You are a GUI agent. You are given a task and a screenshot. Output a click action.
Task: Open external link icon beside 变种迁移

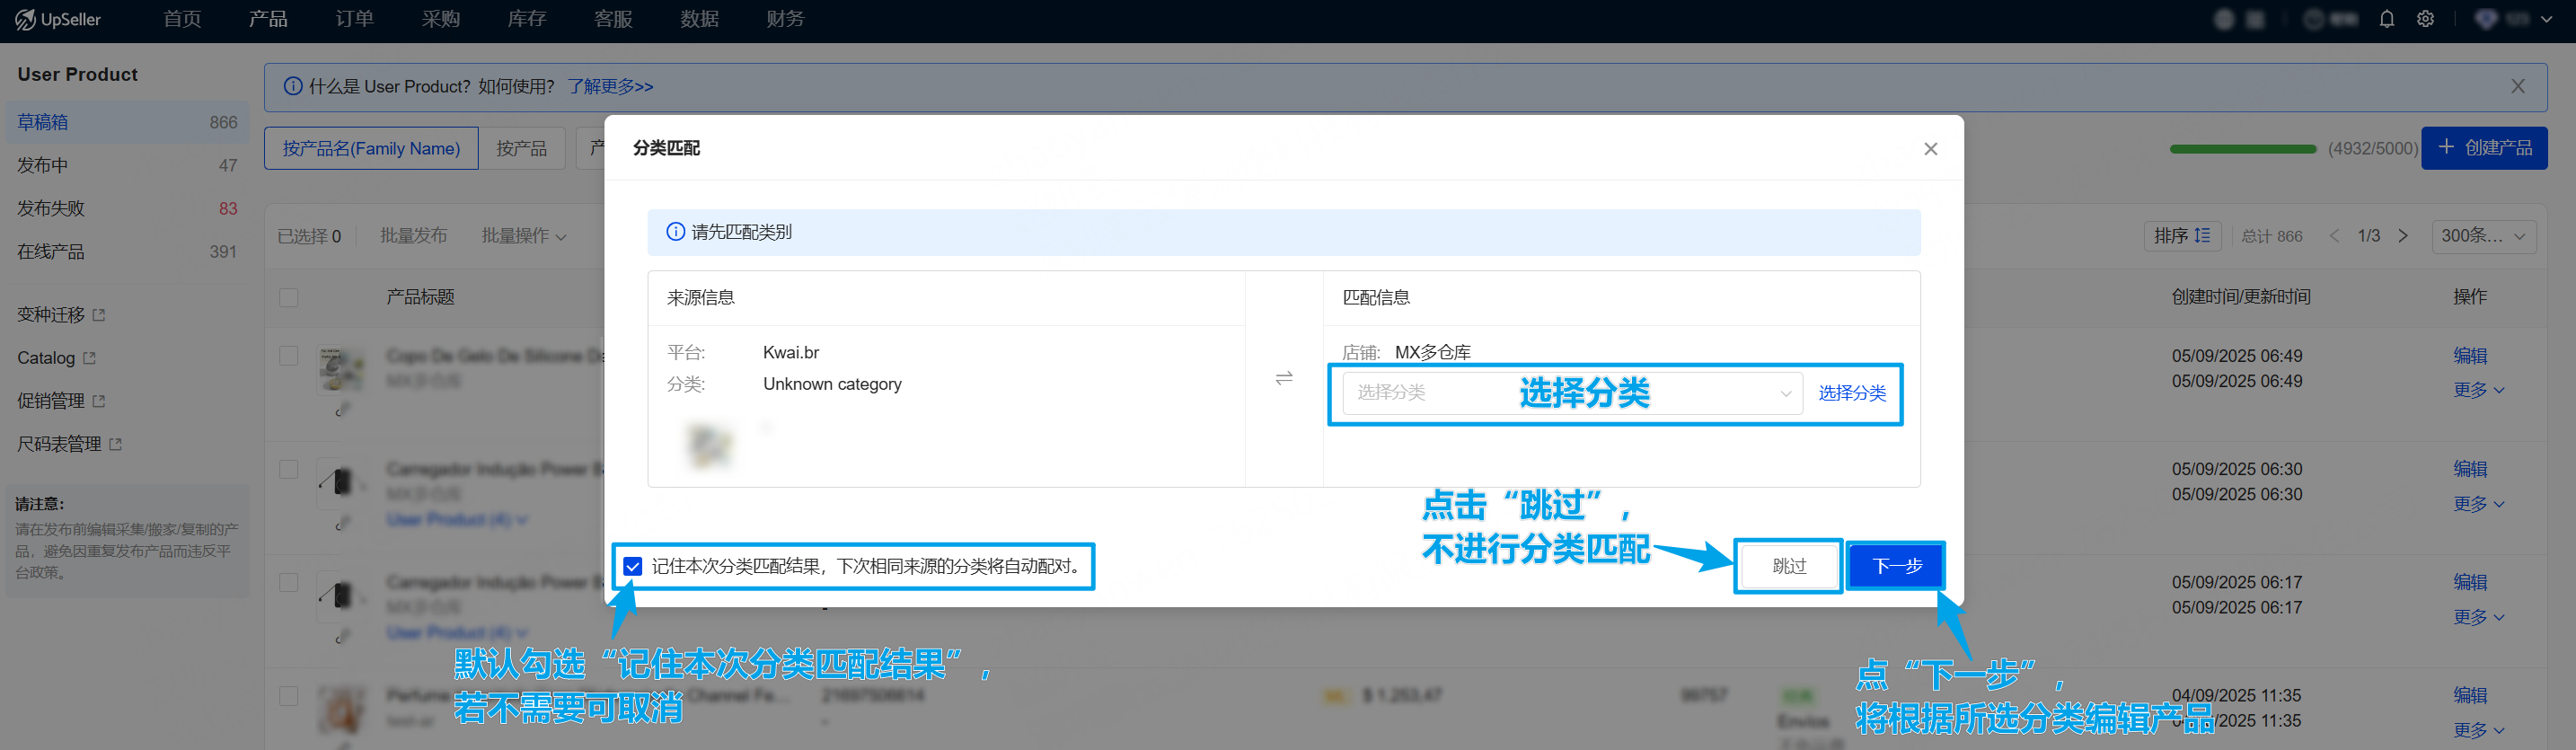tap(99, 315)
